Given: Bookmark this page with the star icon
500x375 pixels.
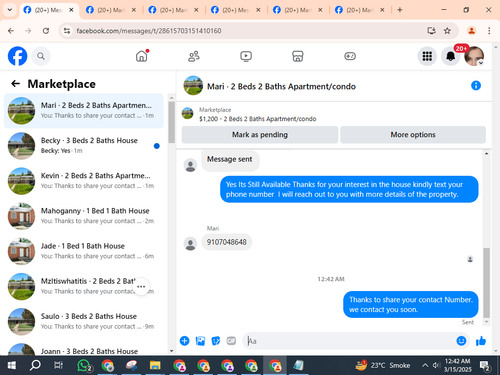Looking at the screenshot, I should pyautogui.click(x=447, y=31).
